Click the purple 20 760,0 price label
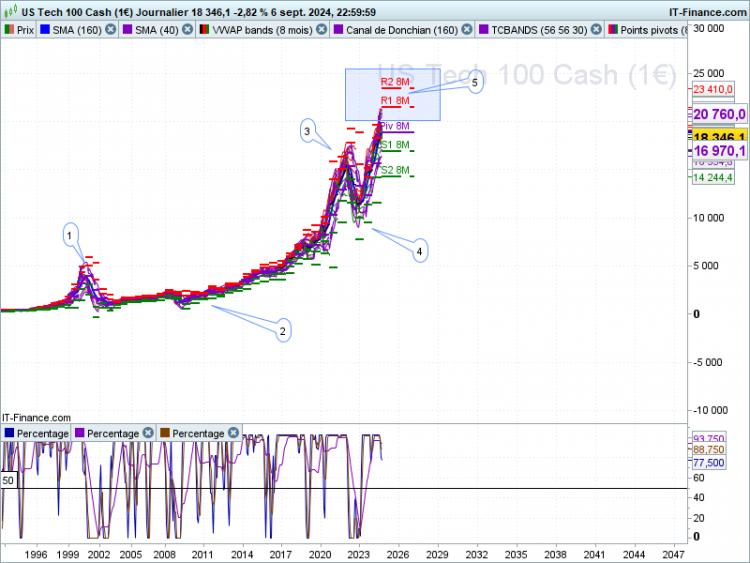 click(719, 114)
